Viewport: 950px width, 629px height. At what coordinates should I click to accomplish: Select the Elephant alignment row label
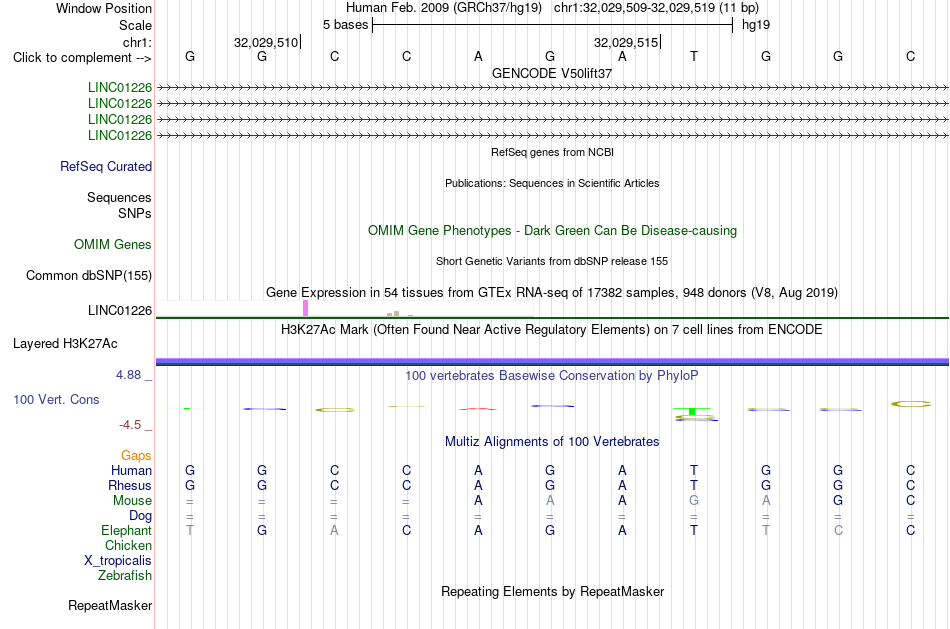(126, 531)
